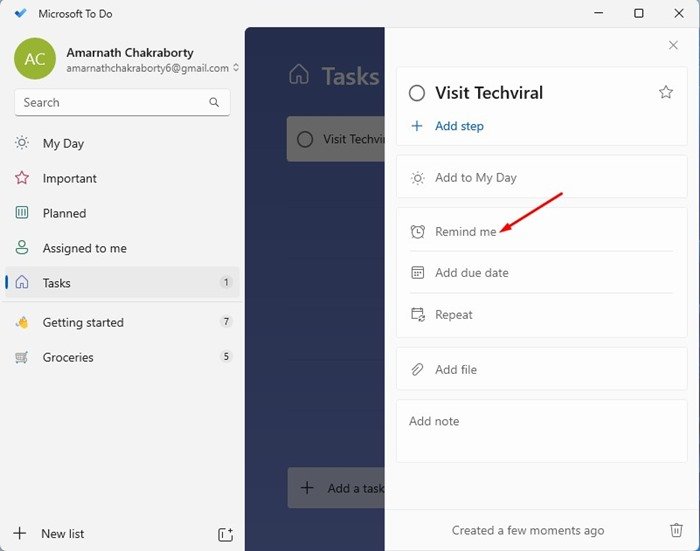Open the Remind me options
Image resolution: width=700 pixels, height=551 pixels.
(x=542, y=231)
